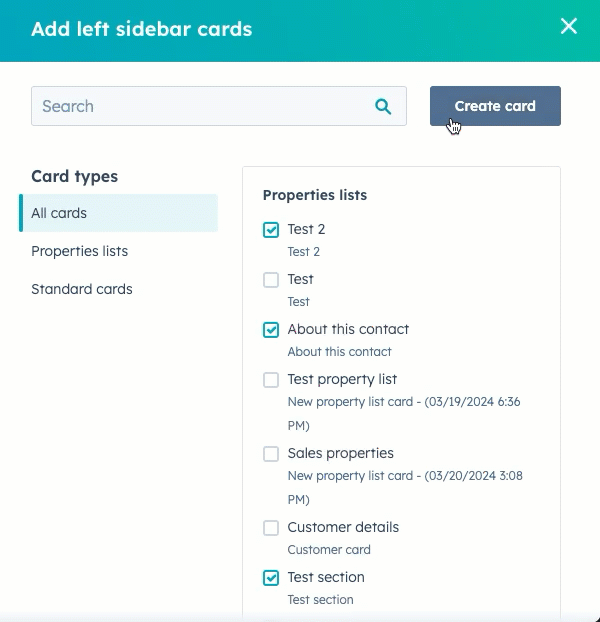The height and width of the screenshot is (622, 600).
Task: Click the Test section label text
Action: click(x=326, y=577)
